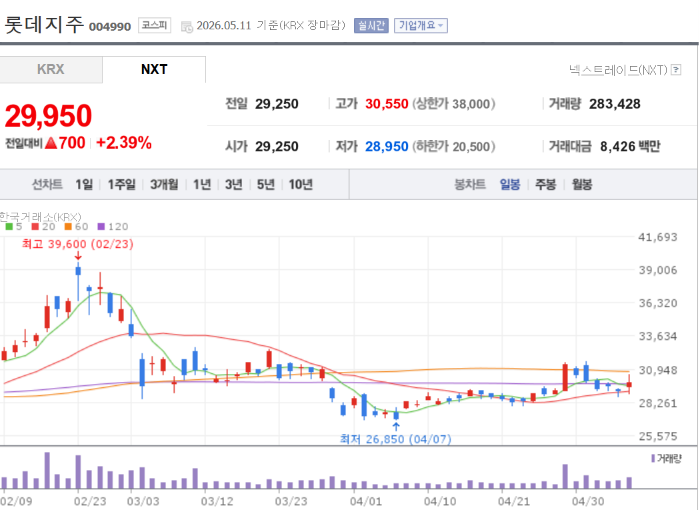Click the 04/30 date on the chart axis

[588, 501]
